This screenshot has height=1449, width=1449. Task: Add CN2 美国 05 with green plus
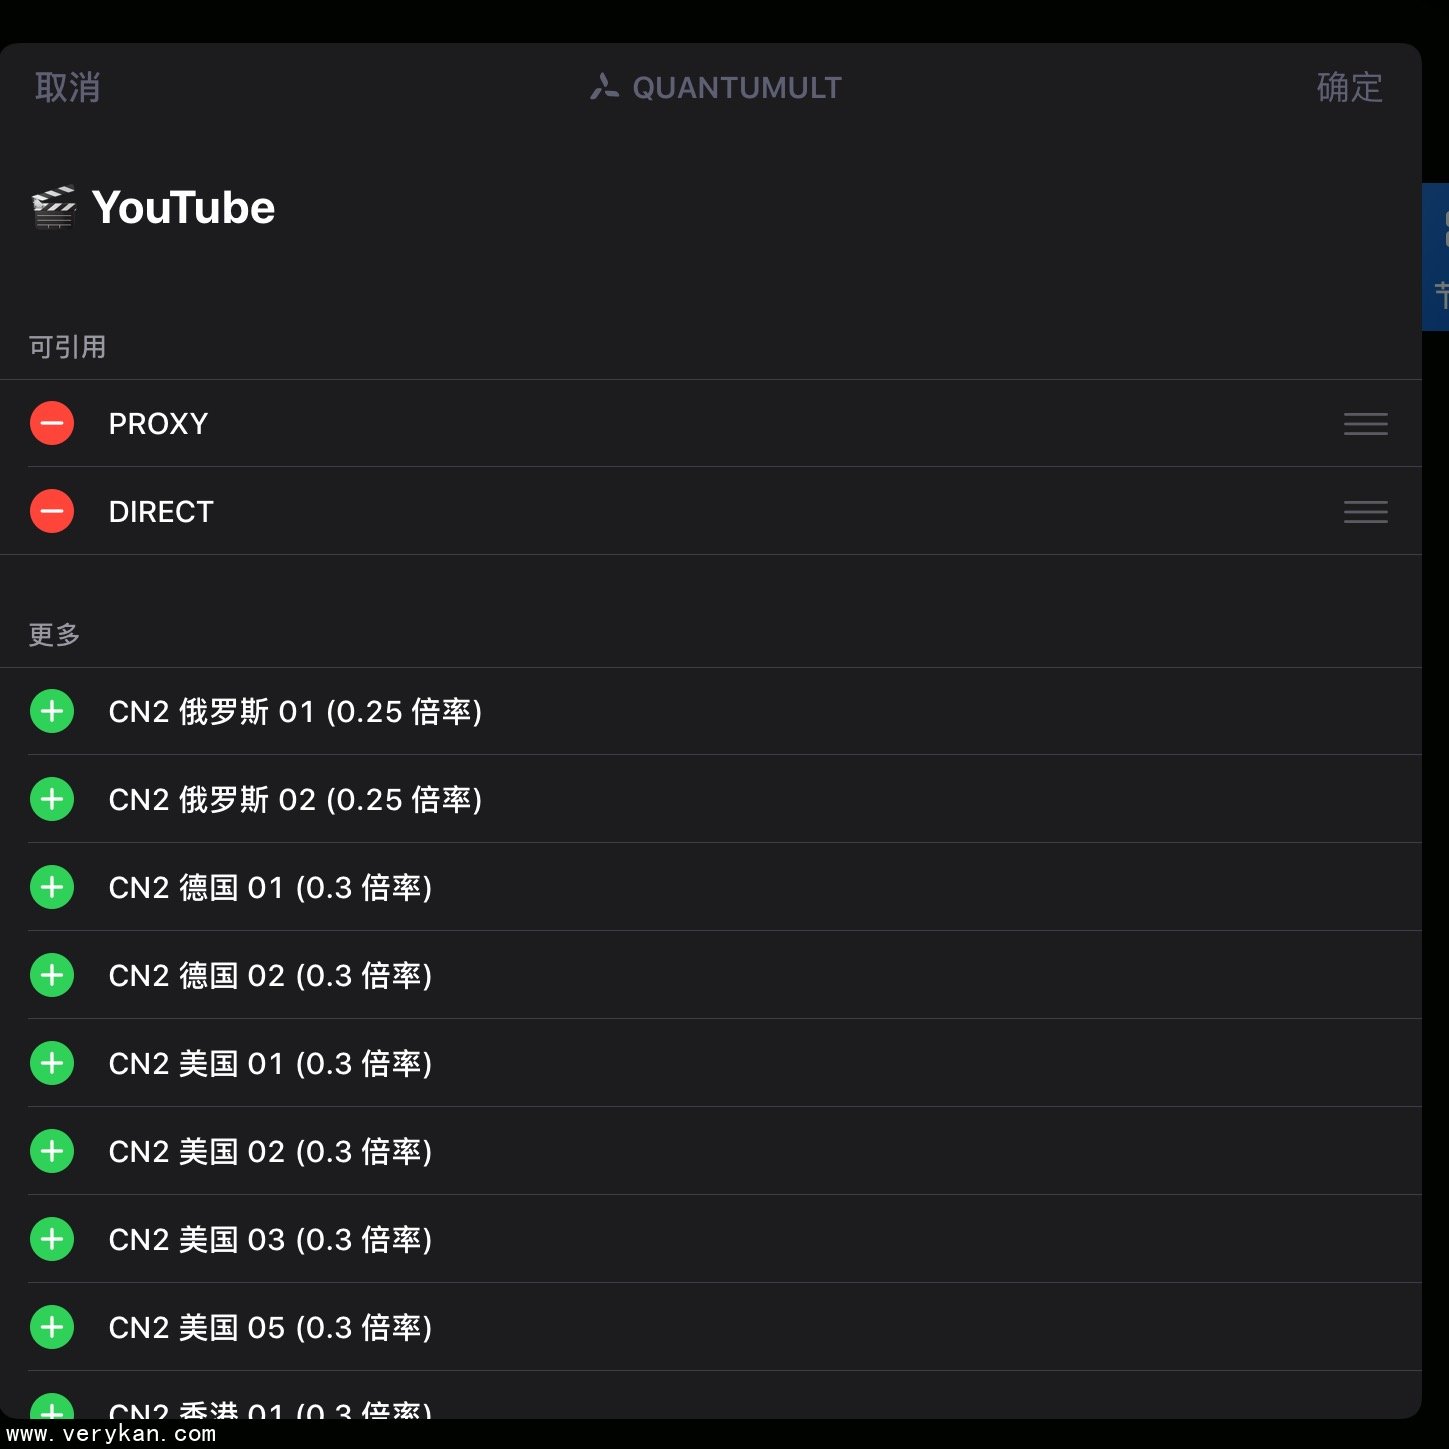tap(52, 1328)
